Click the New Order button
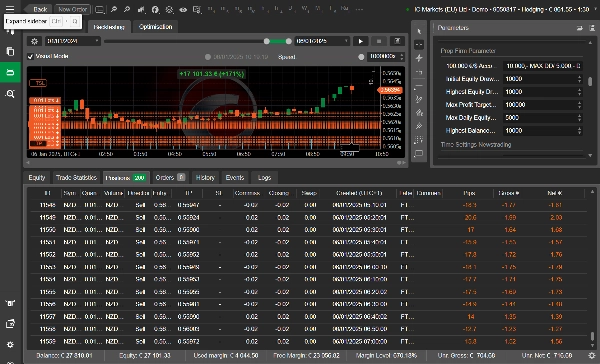The height and width of the screenshot is (364, 600). [x=72, y=9]
